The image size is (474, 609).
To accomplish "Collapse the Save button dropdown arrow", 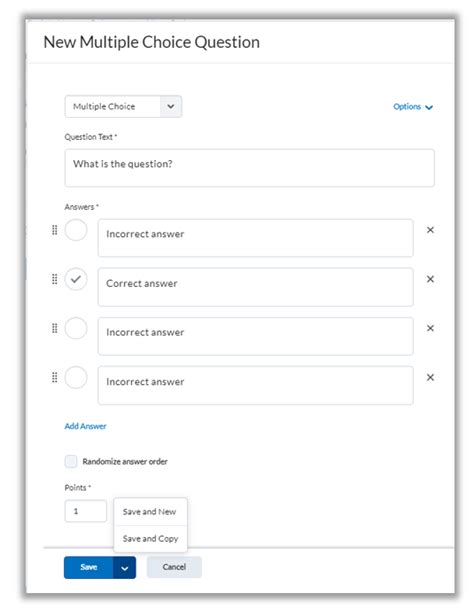I will (124, 567).
